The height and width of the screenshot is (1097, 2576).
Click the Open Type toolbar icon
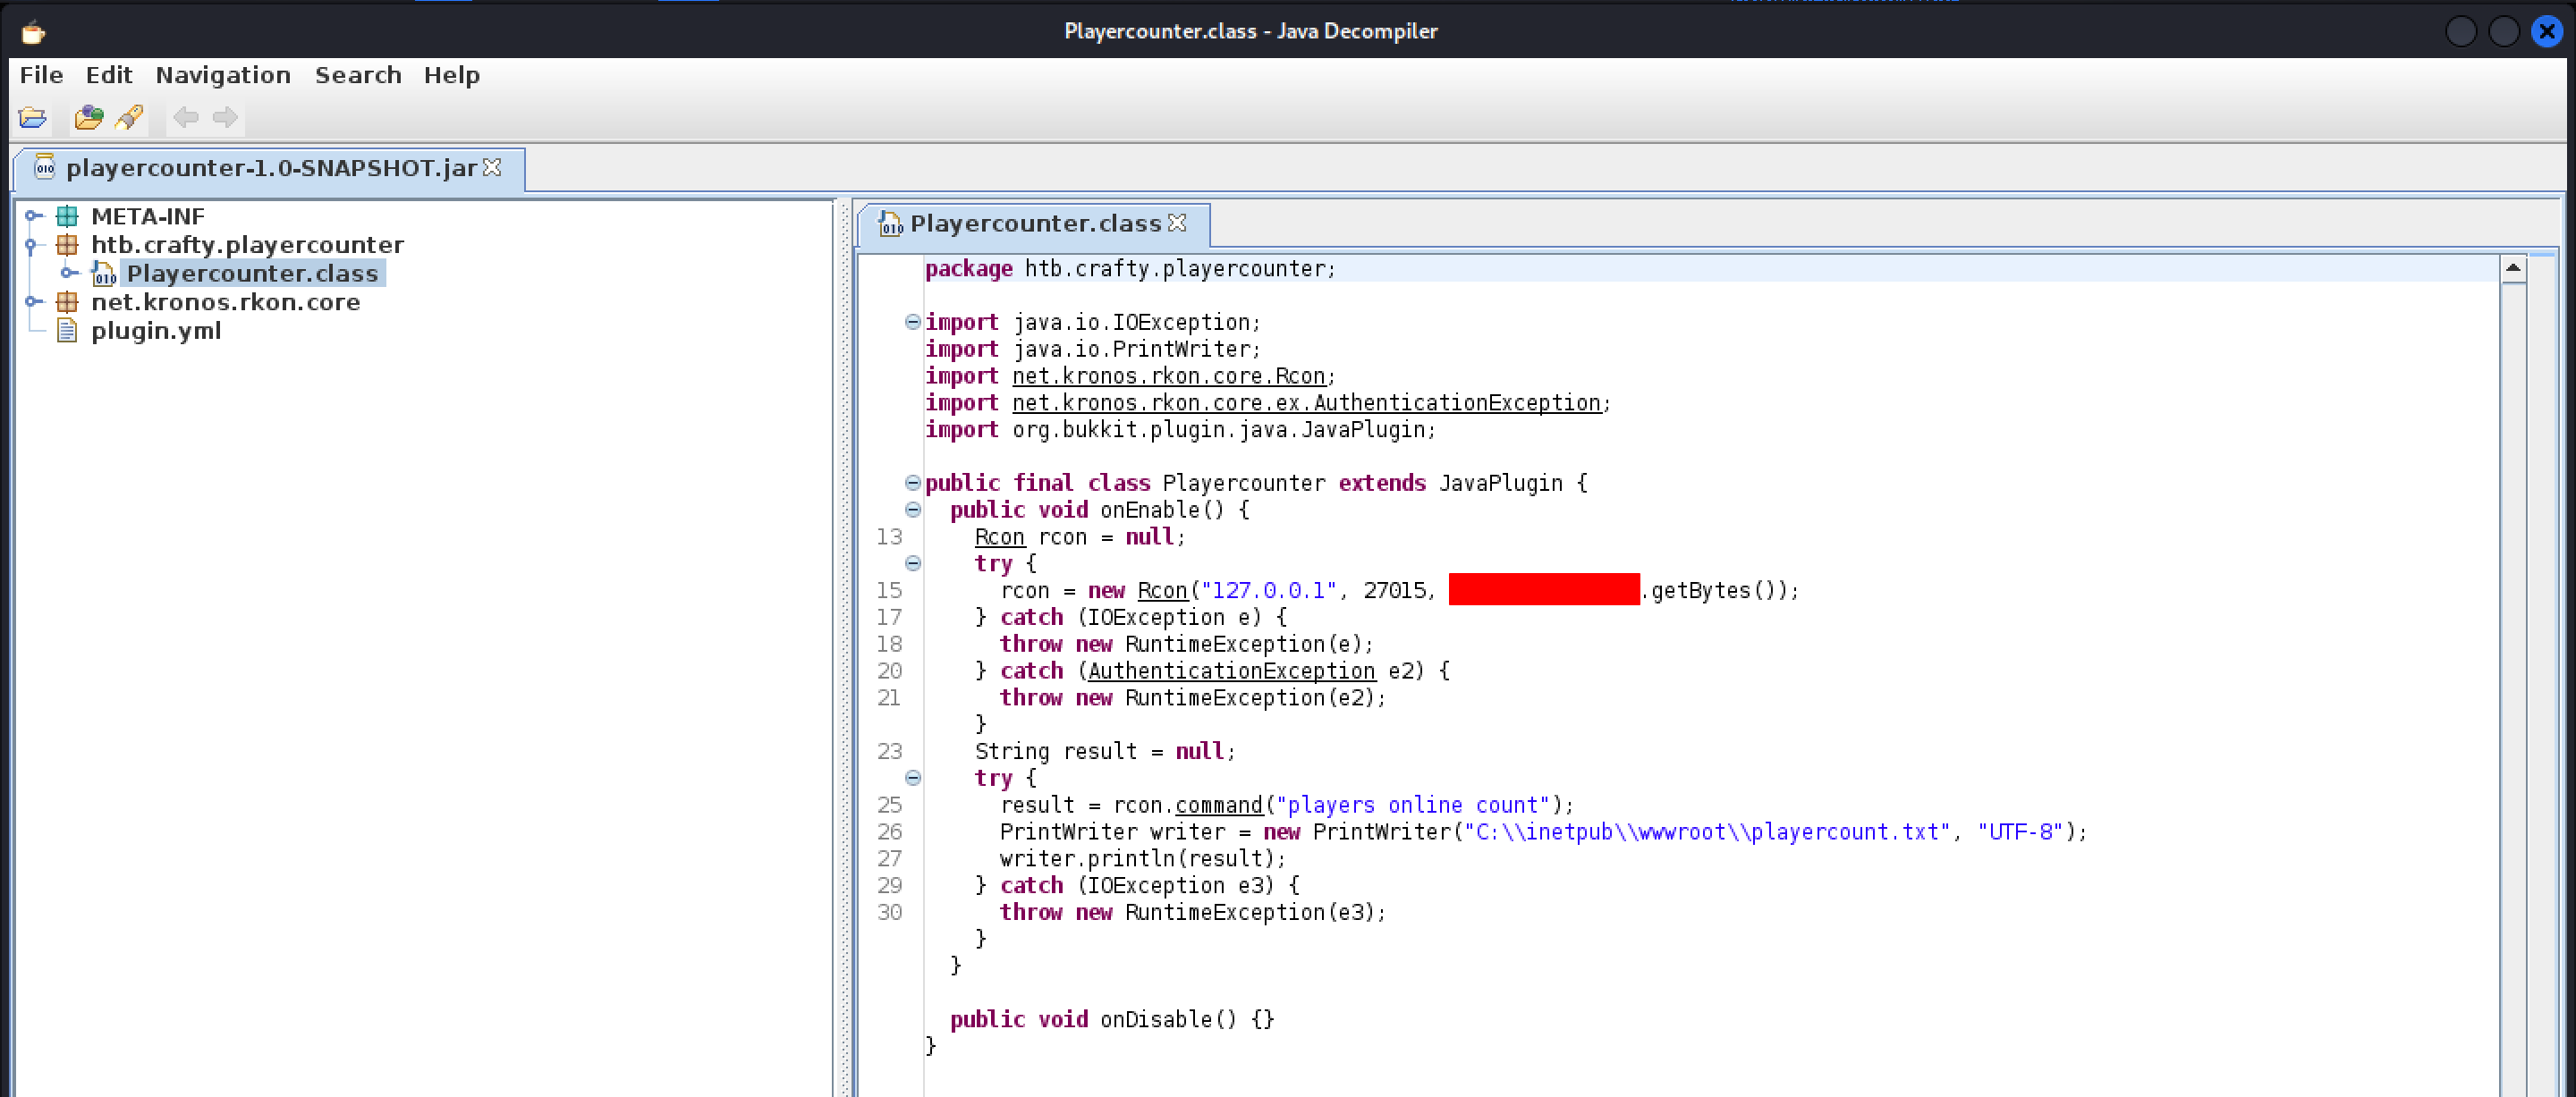pos(88,118)
